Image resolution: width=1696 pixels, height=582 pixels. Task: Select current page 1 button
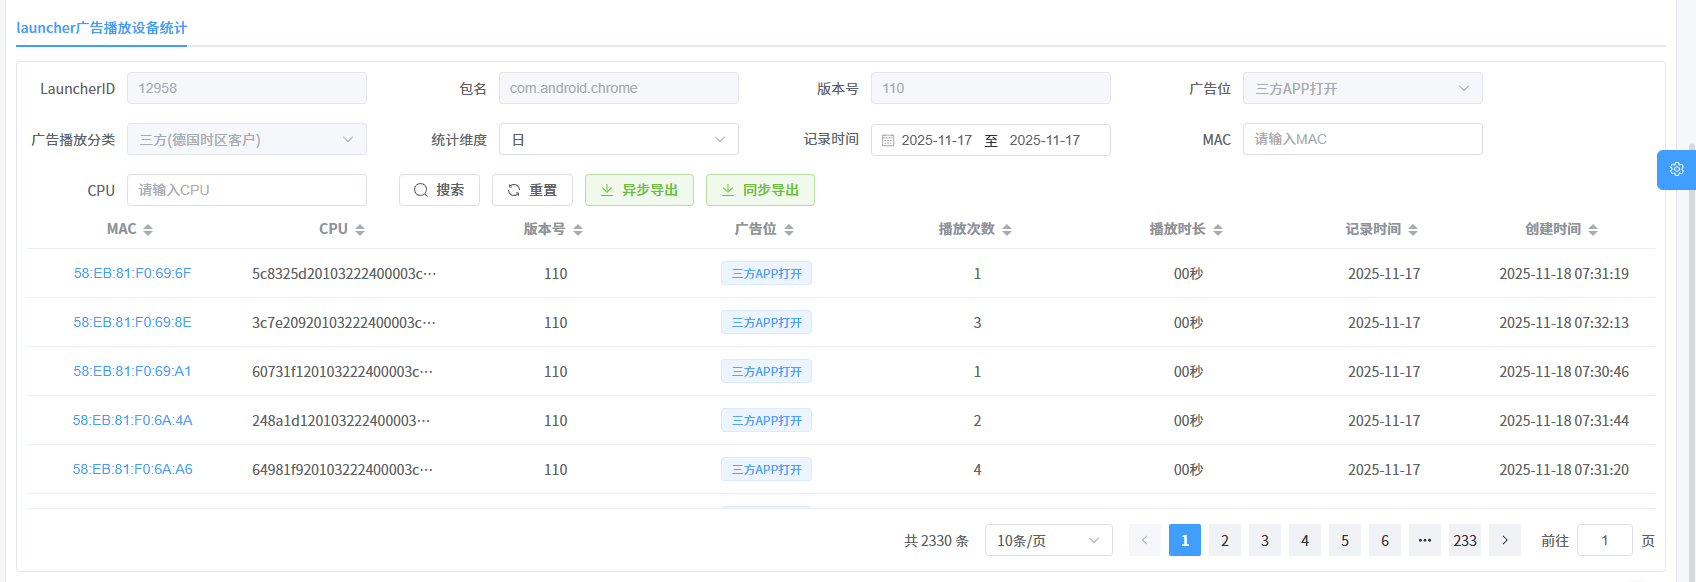(1185, 540)
